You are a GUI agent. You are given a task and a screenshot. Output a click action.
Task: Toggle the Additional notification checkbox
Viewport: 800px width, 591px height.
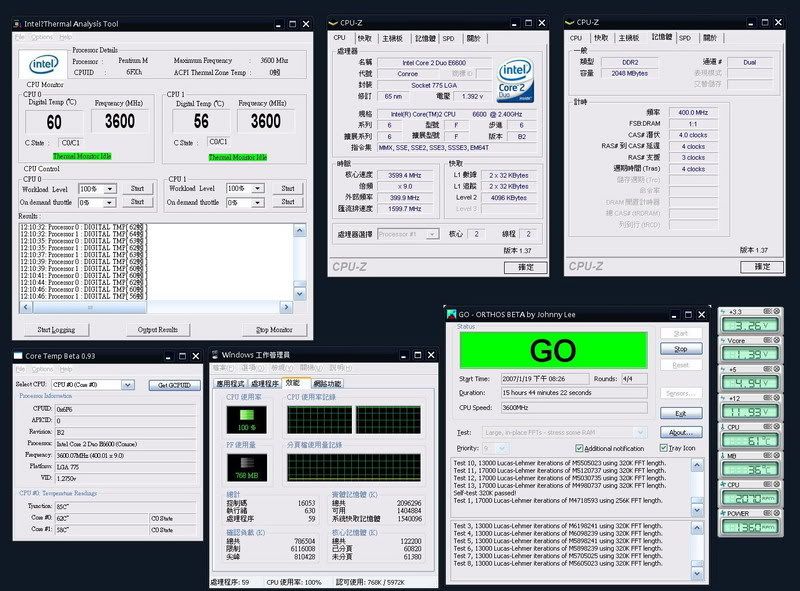point(579,448)
